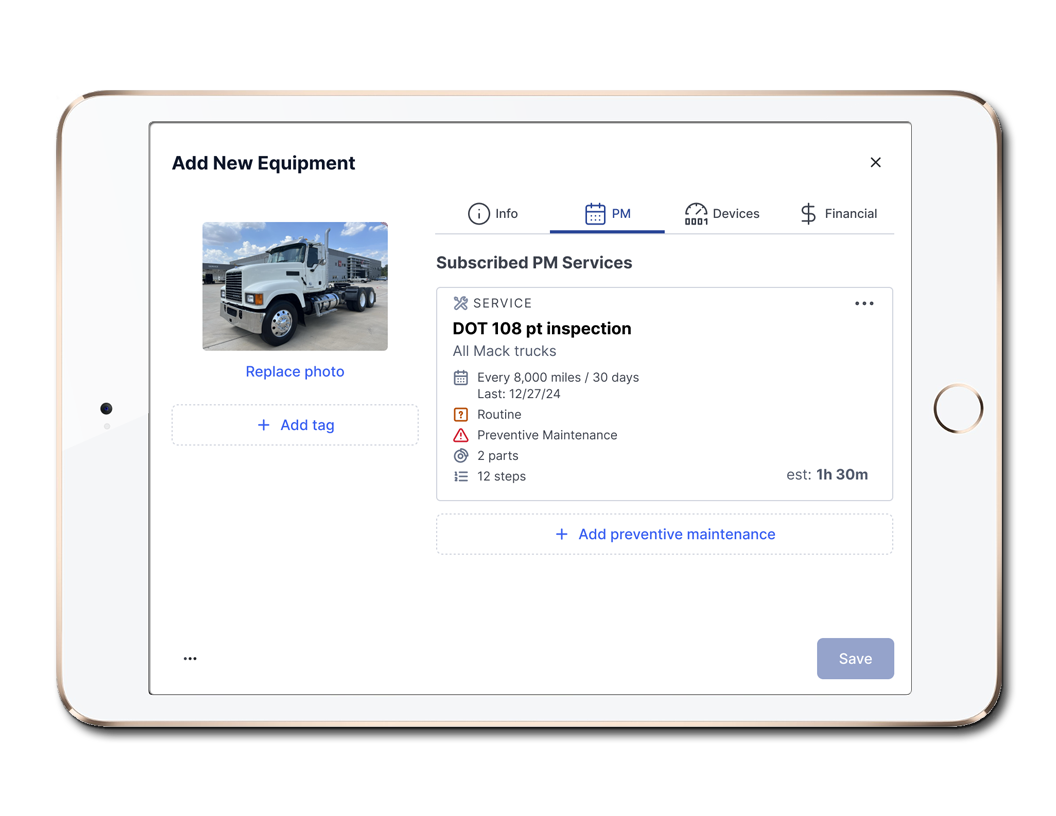Click the dollar sign icon beside Financial
This screenshot has height=816, width=1056.
coord(806,213)
